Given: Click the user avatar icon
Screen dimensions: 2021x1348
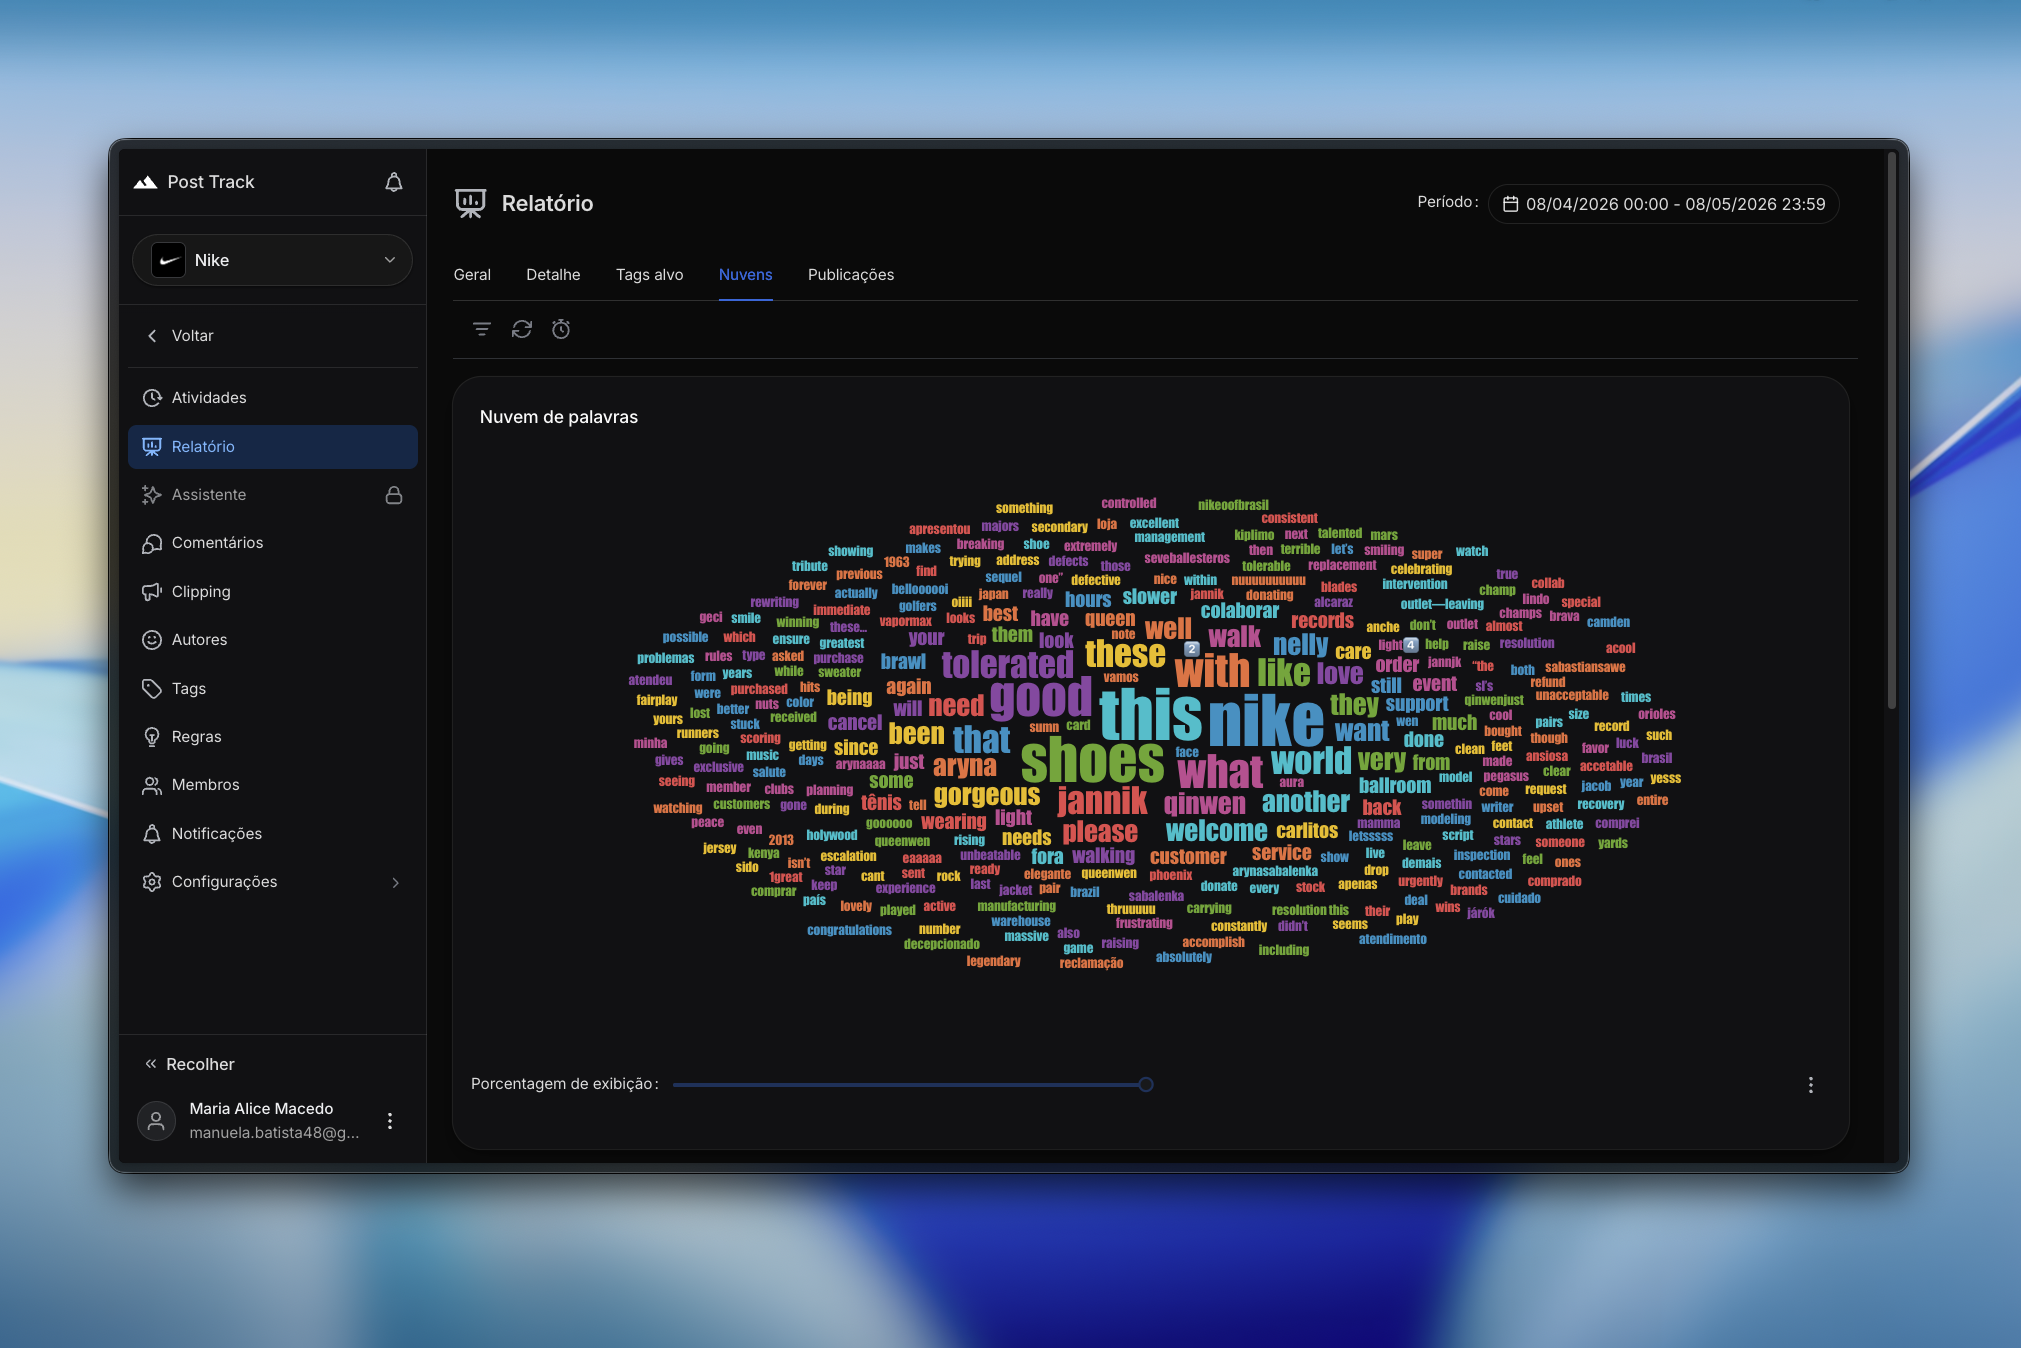Looking at the screenshot, I should (156, 1121).
